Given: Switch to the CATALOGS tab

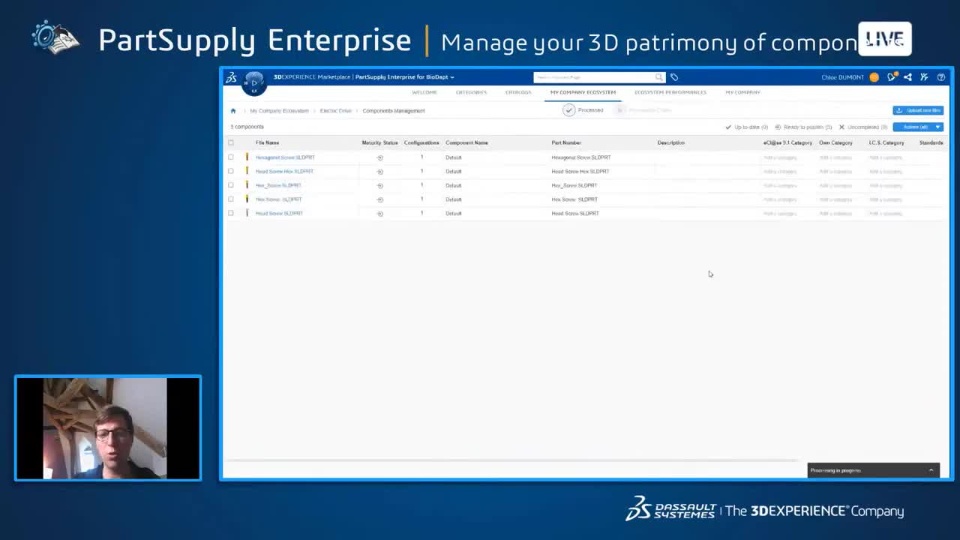Looking at the screenshot, I should coord(518,92).
